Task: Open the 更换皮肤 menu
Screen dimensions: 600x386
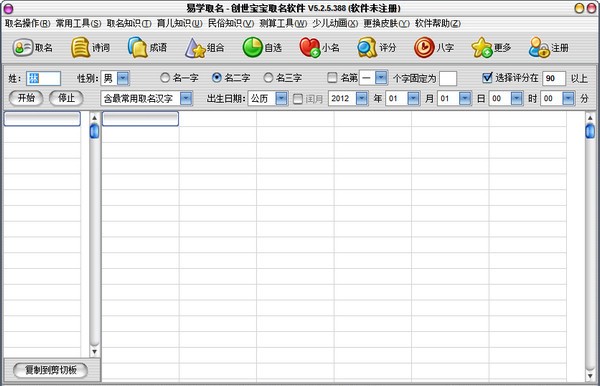Action: point(386,23)
